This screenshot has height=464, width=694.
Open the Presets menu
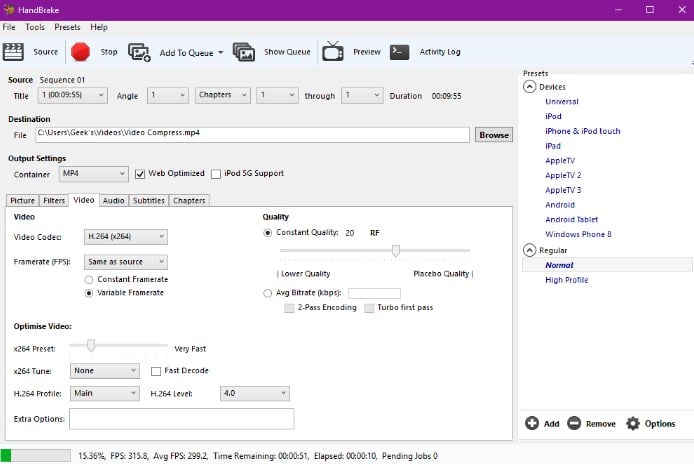[67, 27]
